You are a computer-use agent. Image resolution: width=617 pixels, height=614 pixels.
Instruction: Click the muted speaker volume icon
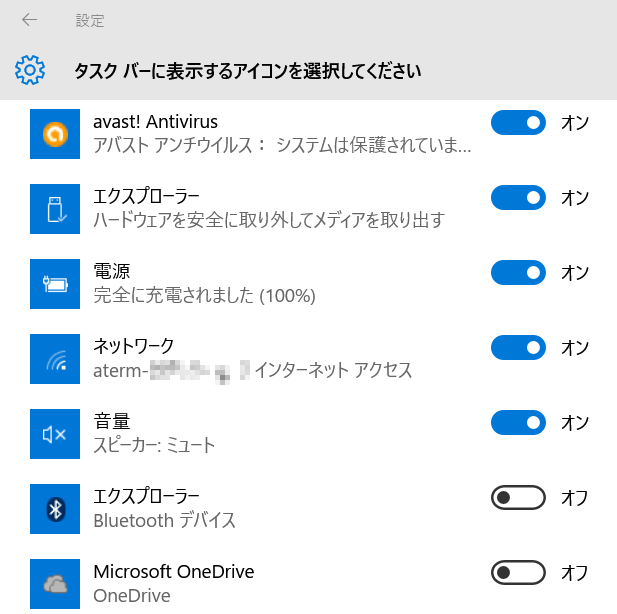point(55,434)
